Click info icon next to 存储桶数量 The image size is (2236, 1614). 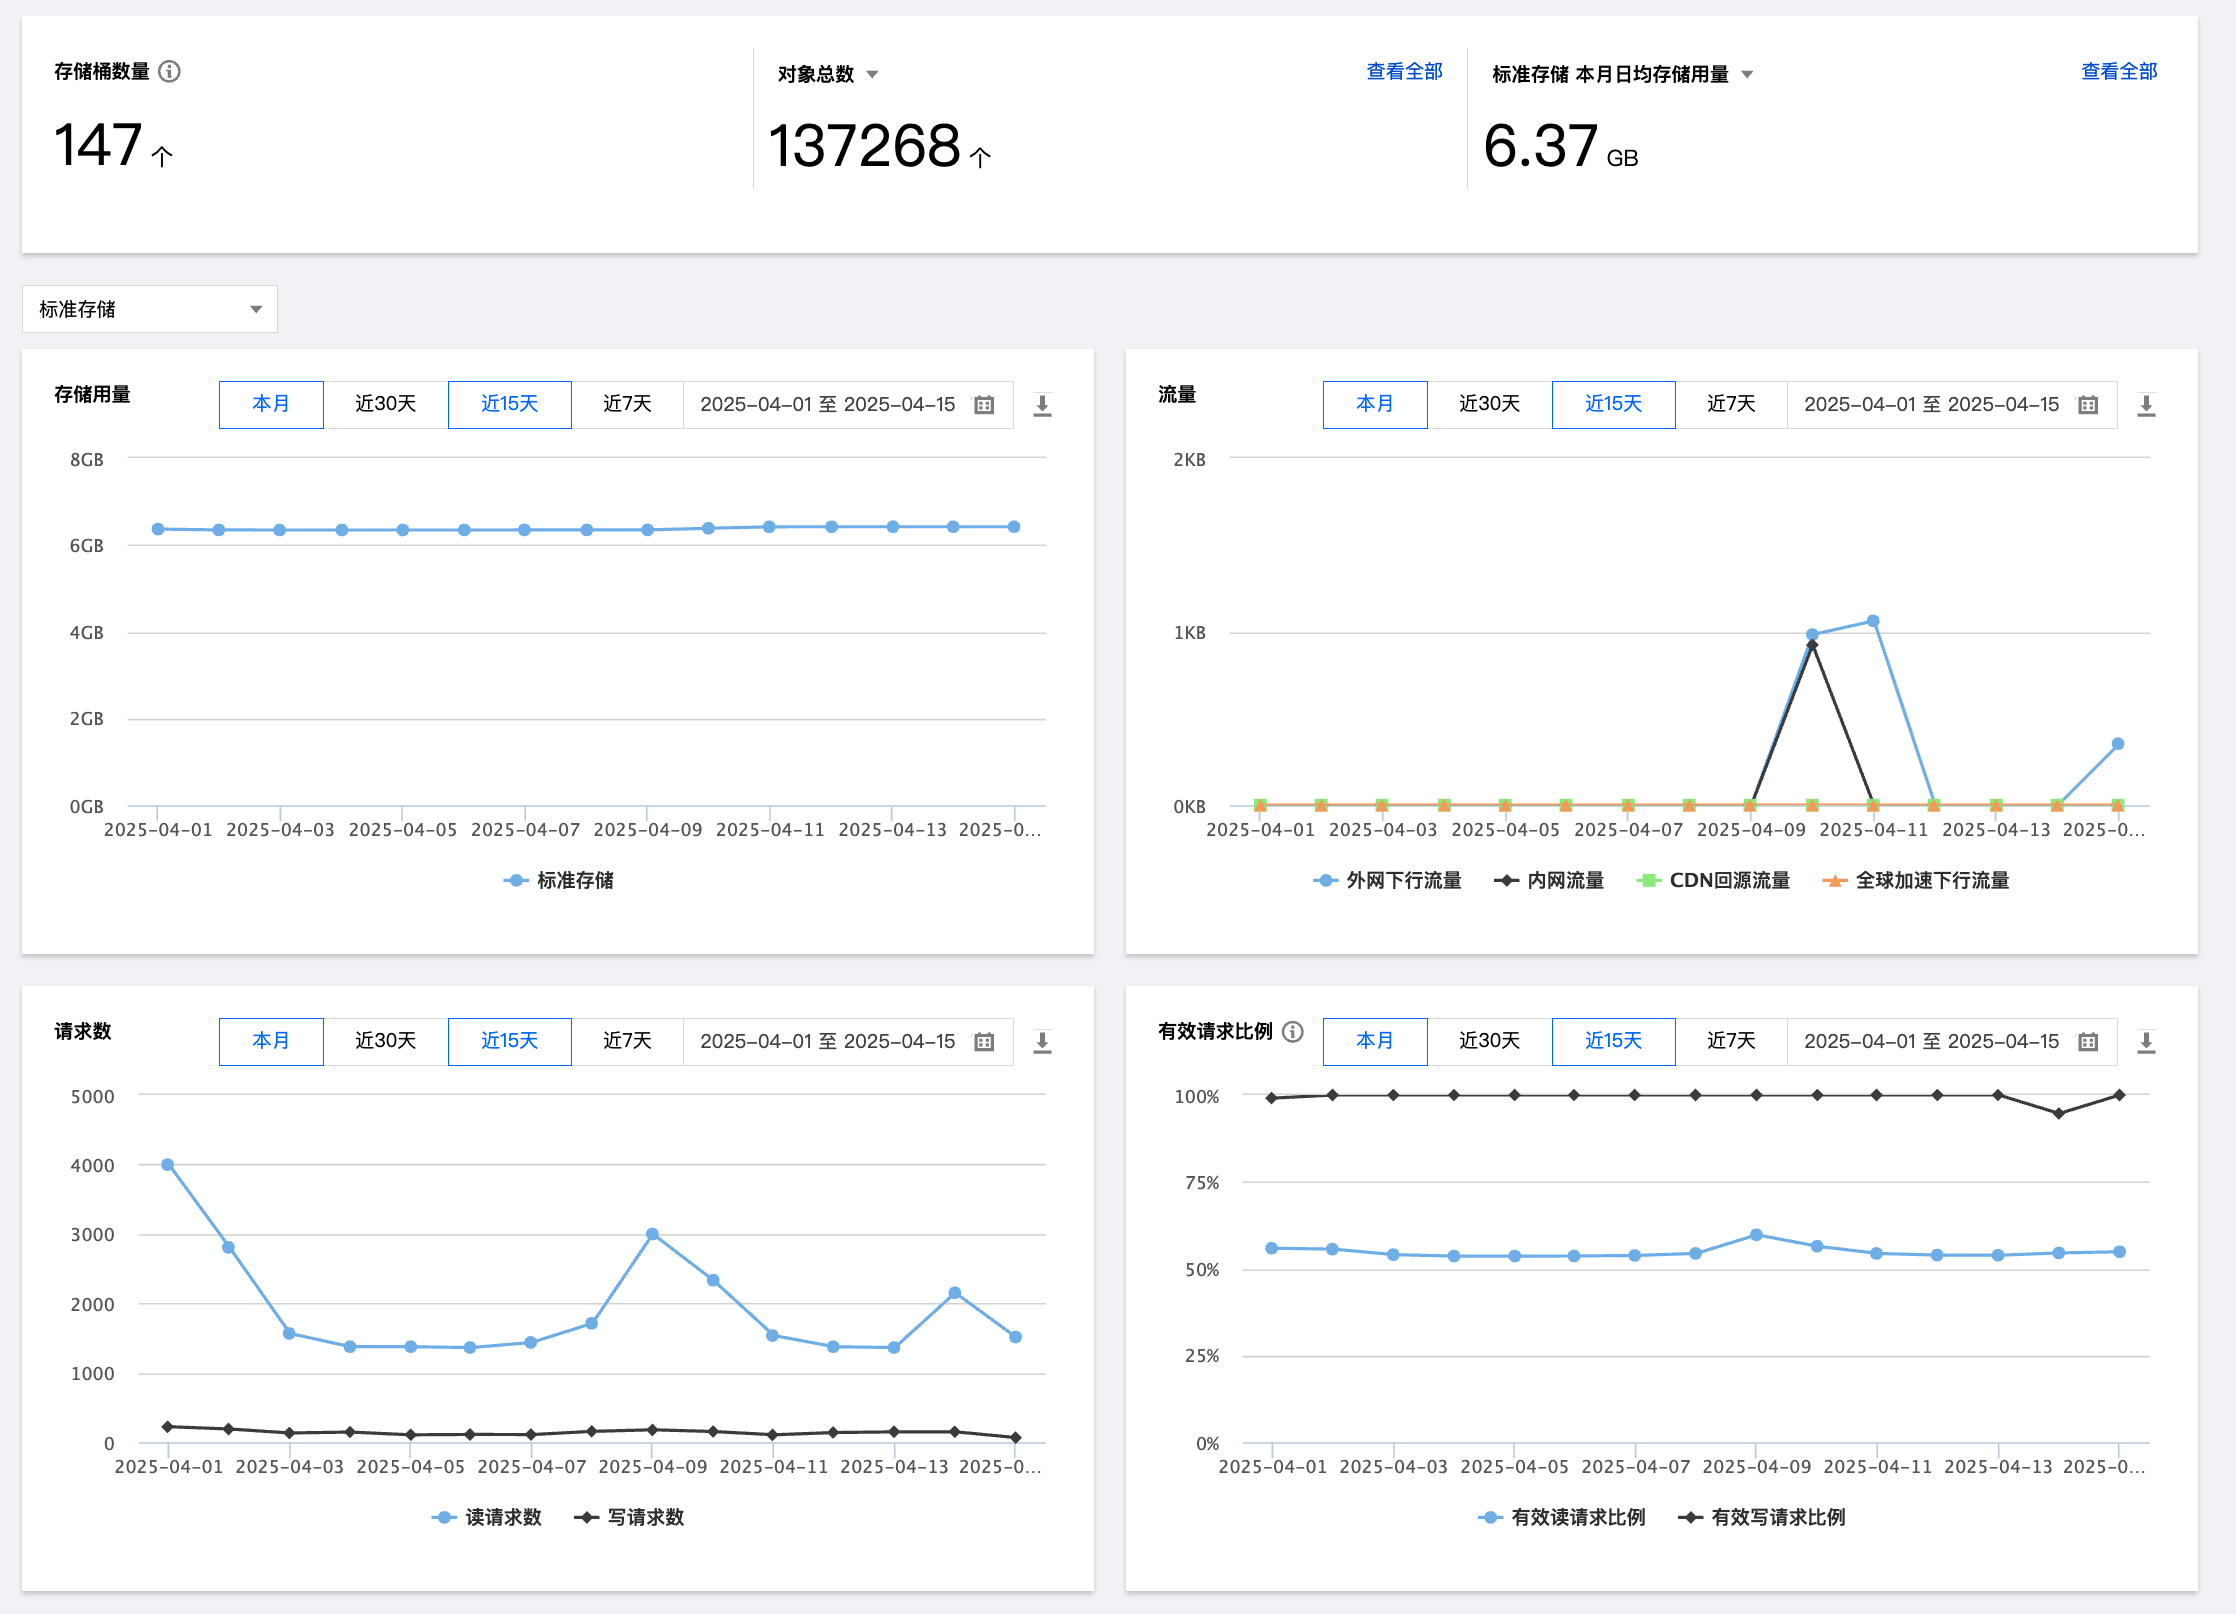tap(169, 71)
